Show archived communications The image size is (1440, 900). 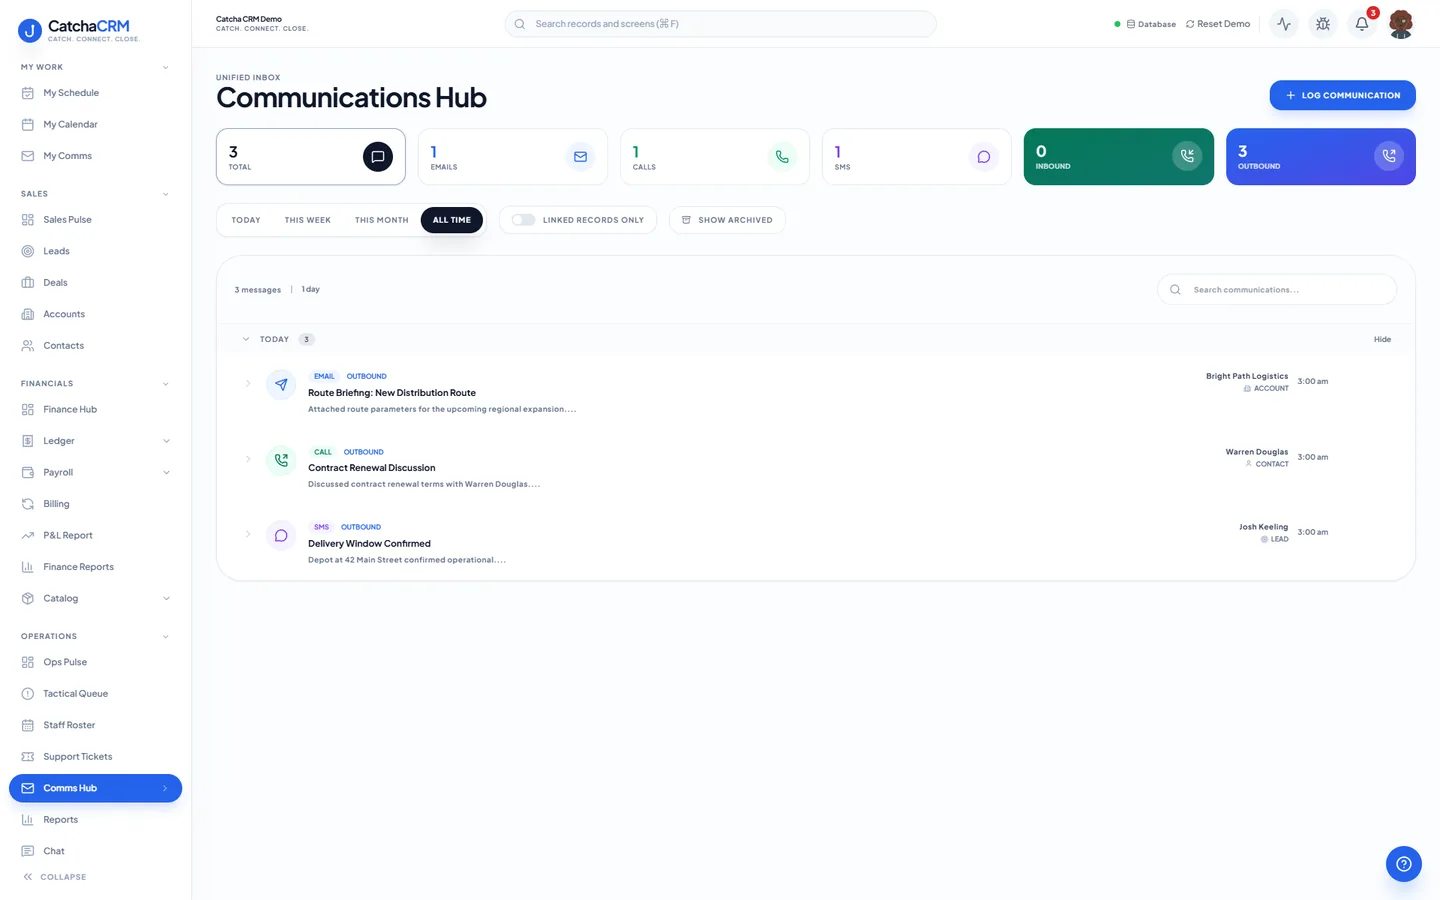tap(727, 220)
